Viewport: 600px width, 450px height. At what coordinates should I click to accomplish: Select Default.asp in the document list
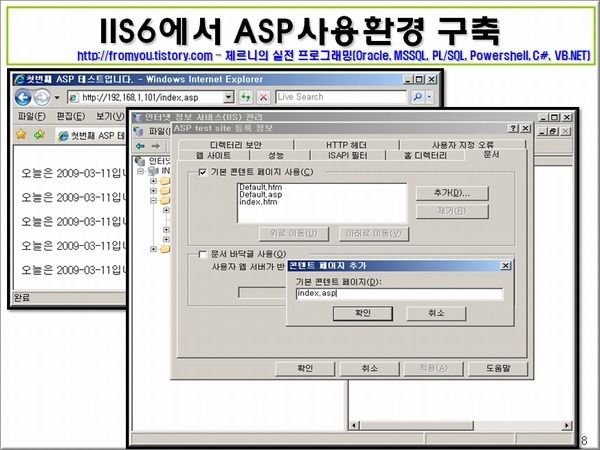point(261,194)
